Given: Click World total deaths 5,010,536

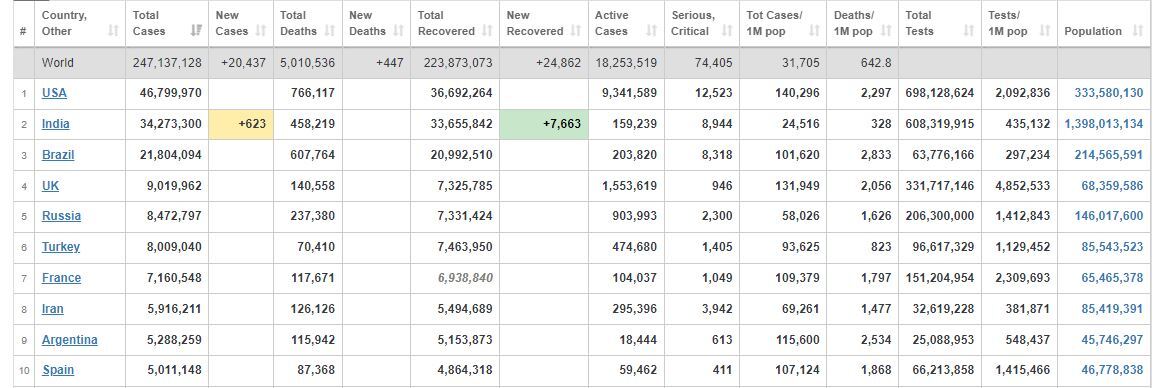Looking at the screenshot, I should point(307,63).
